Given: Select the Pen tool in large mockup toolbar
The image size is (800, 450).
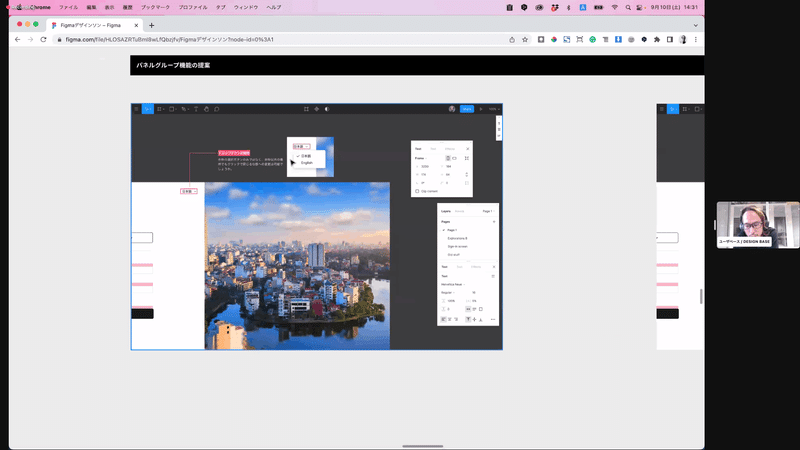Looking at the screenshot, I should click(184, 109).
